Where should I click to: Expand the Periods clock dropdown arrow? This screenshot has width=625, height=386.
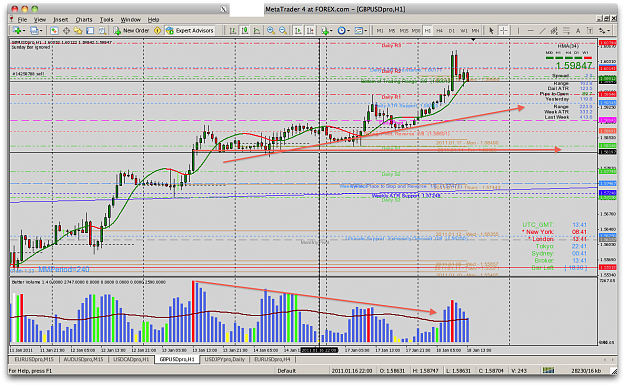click(x=348, y=31)
